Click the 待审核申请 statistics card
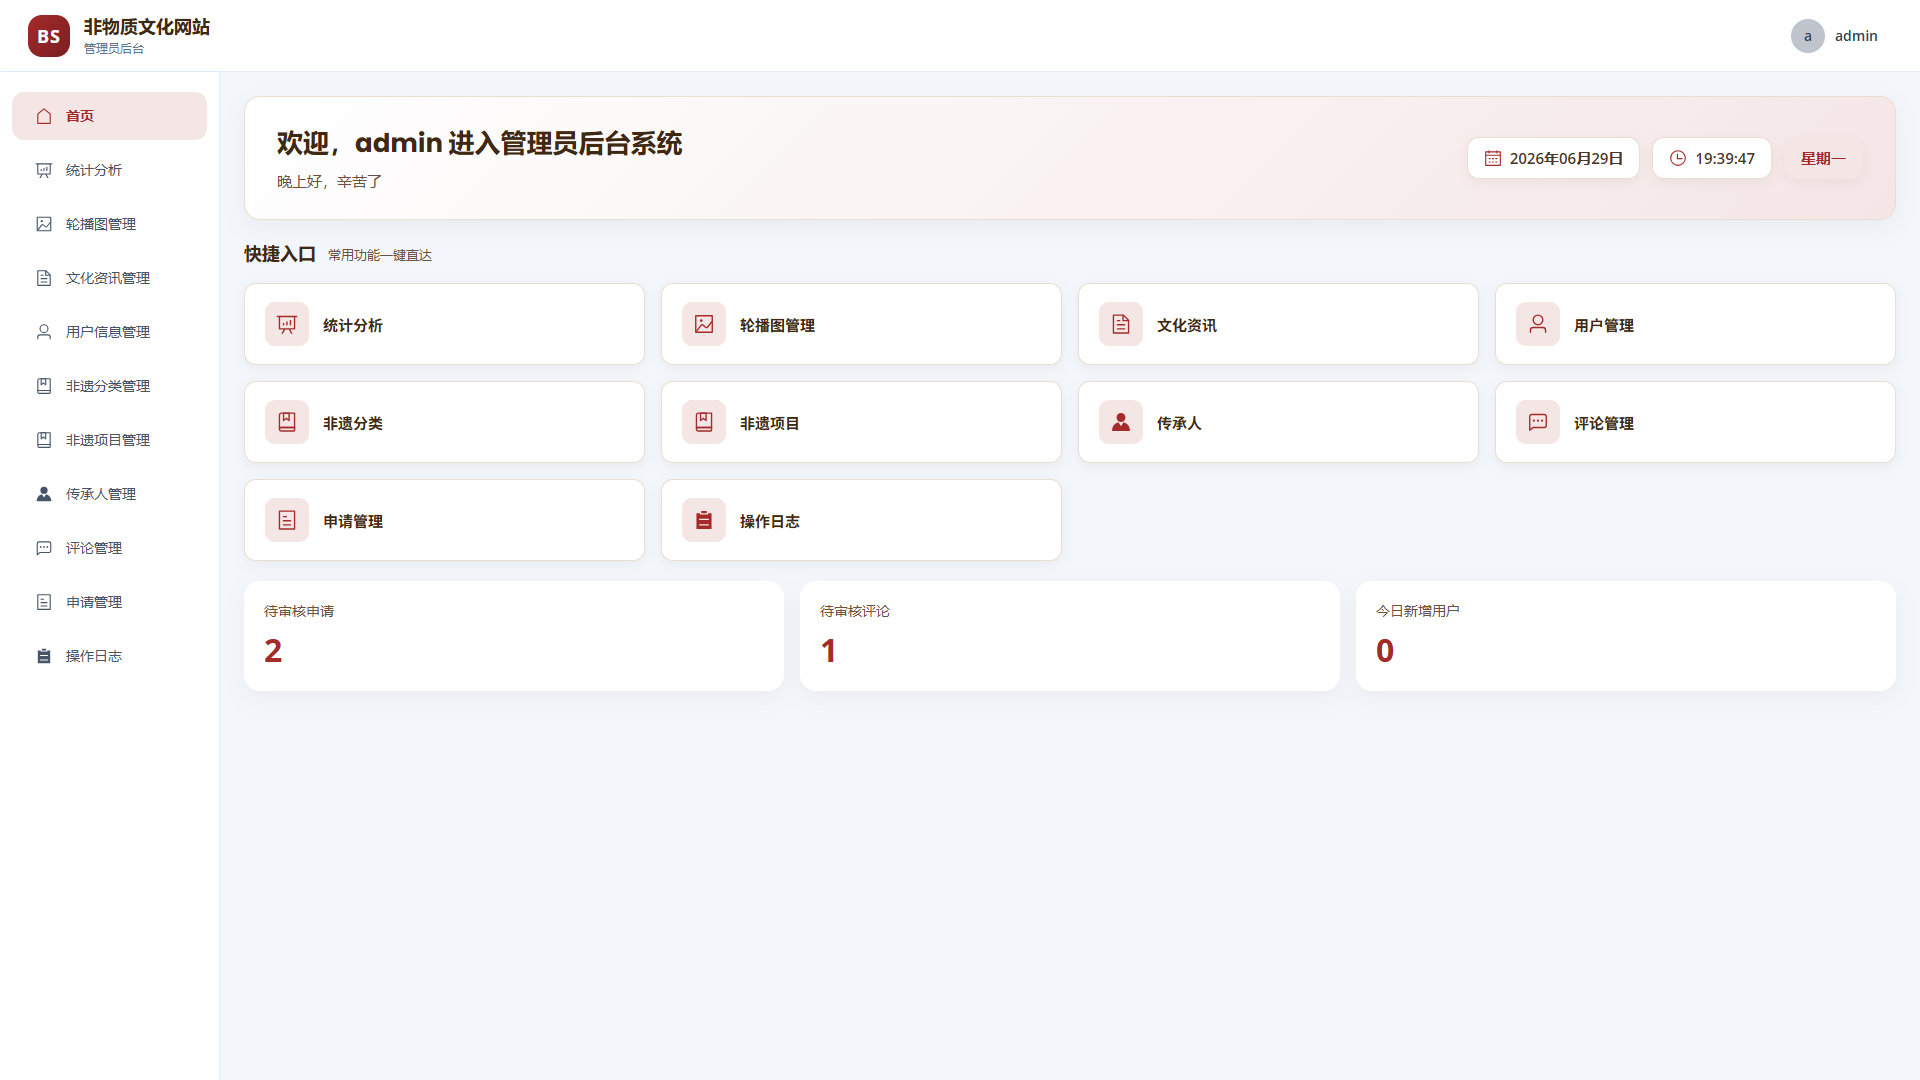Screen dimensions: 1920x1080 pos(514,636)
